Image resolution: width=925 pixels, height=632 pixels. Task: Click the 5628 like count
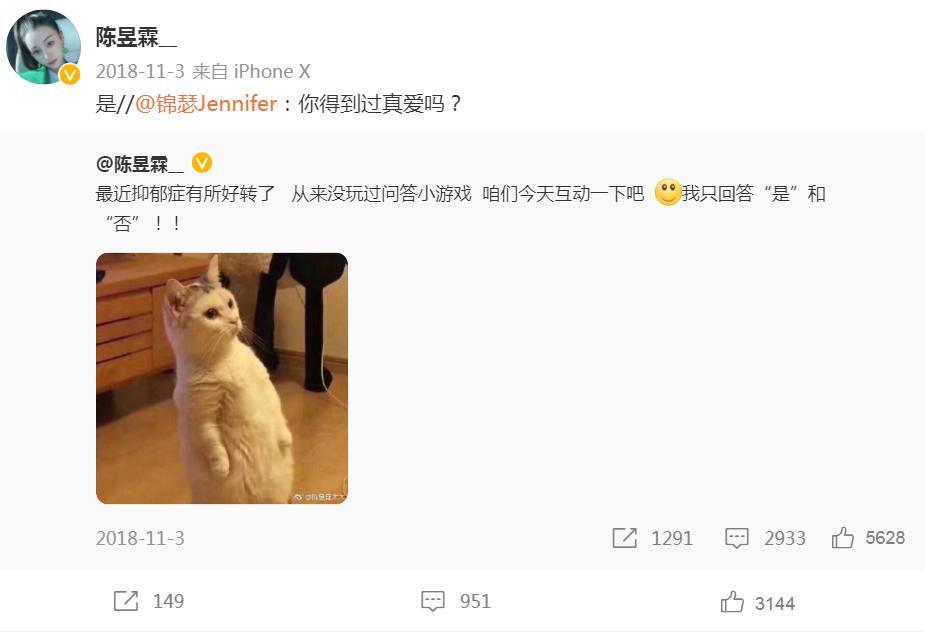click(x=885, y=538)
